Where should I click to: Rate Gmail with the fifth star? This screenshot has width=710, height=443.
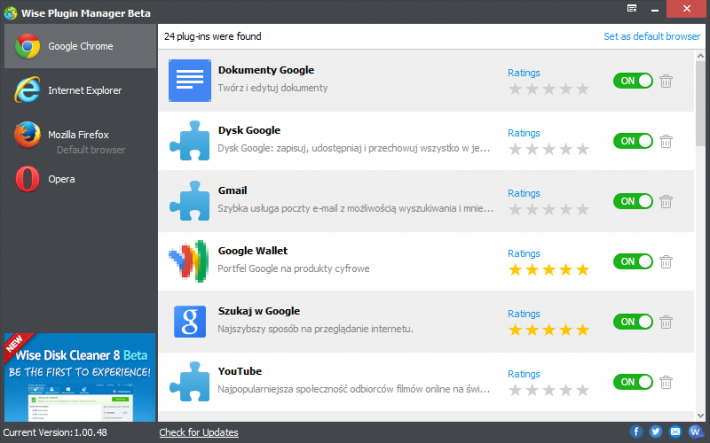point(583,209)
